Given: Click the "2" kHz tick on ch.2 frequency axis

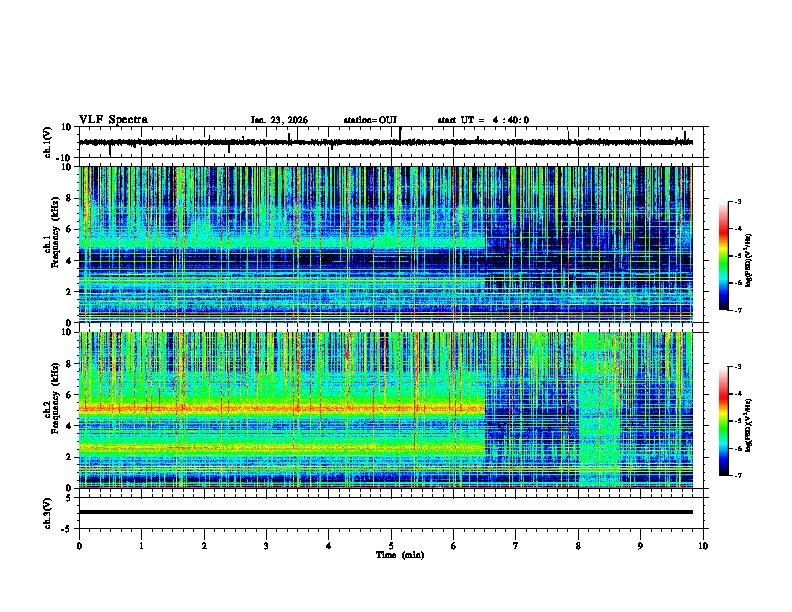Looking at the screenshot, I should tap(70, 457).
